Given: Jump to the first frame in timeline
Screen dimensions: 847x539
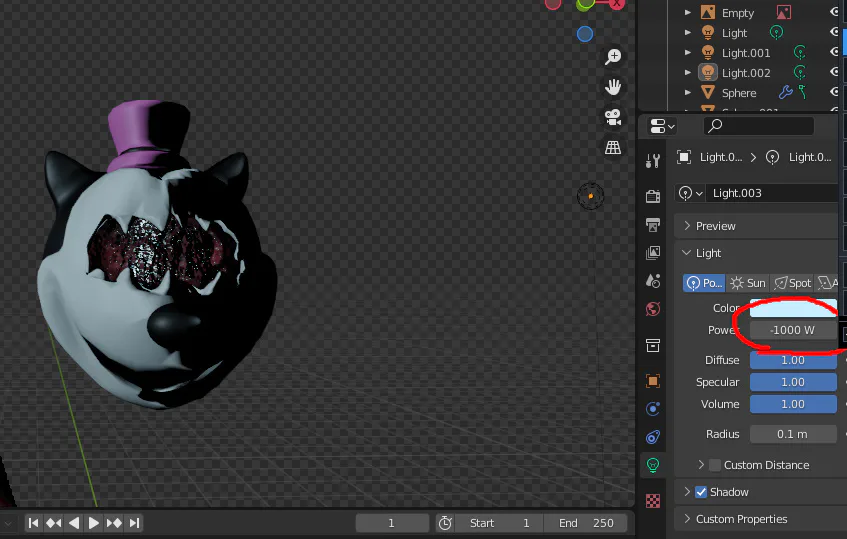Looking at the screenshot, I should tap(33, 523).
